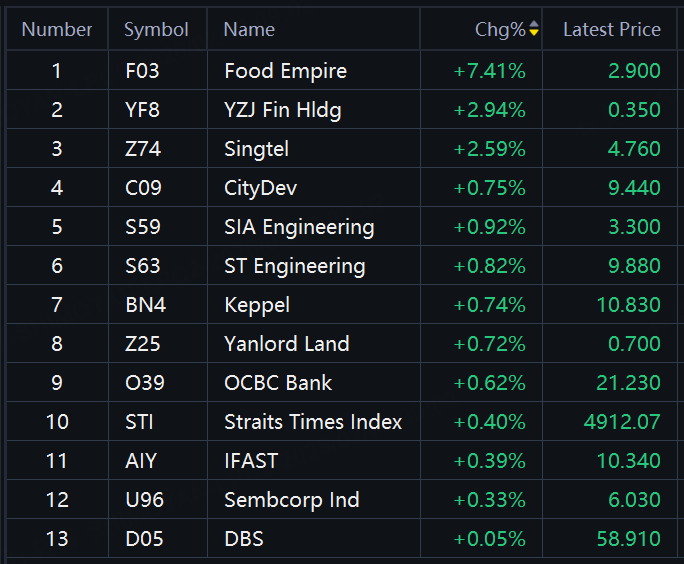Select the Singtel stock name

click(x=256, y=149)
